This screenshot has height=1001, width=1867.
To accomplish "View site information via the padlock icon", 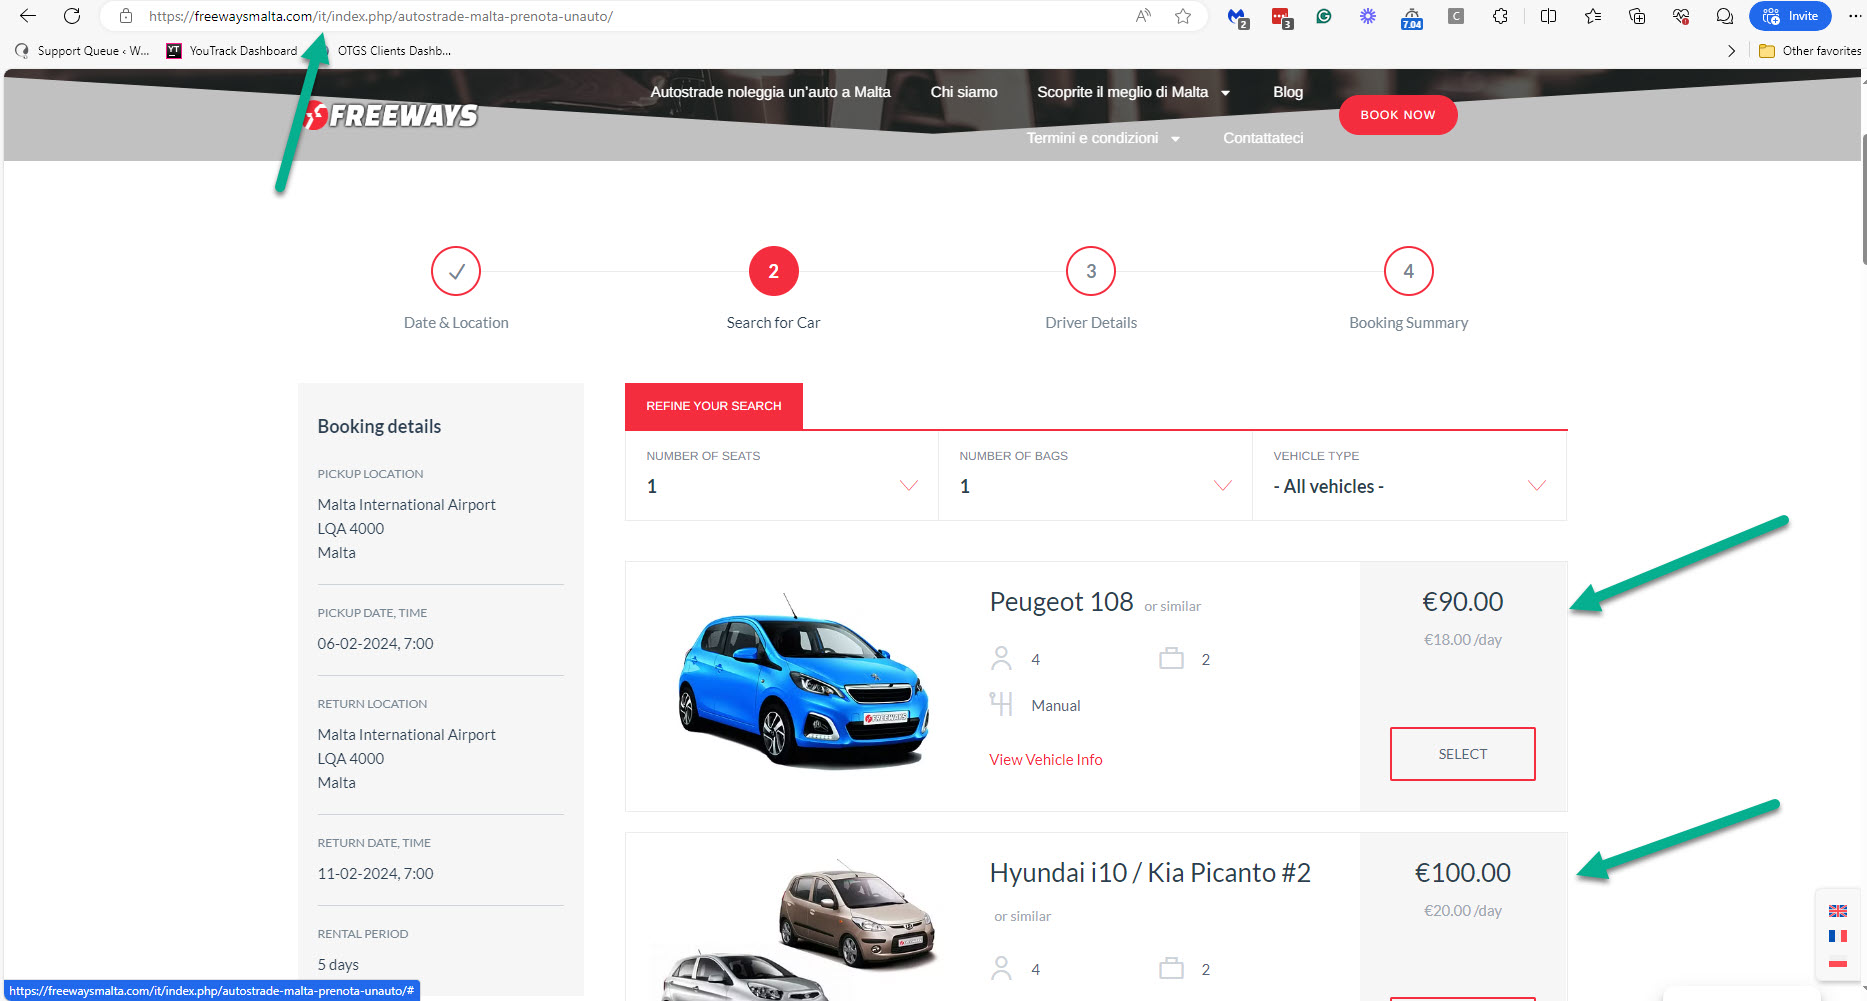I will (x=126, y=16).
